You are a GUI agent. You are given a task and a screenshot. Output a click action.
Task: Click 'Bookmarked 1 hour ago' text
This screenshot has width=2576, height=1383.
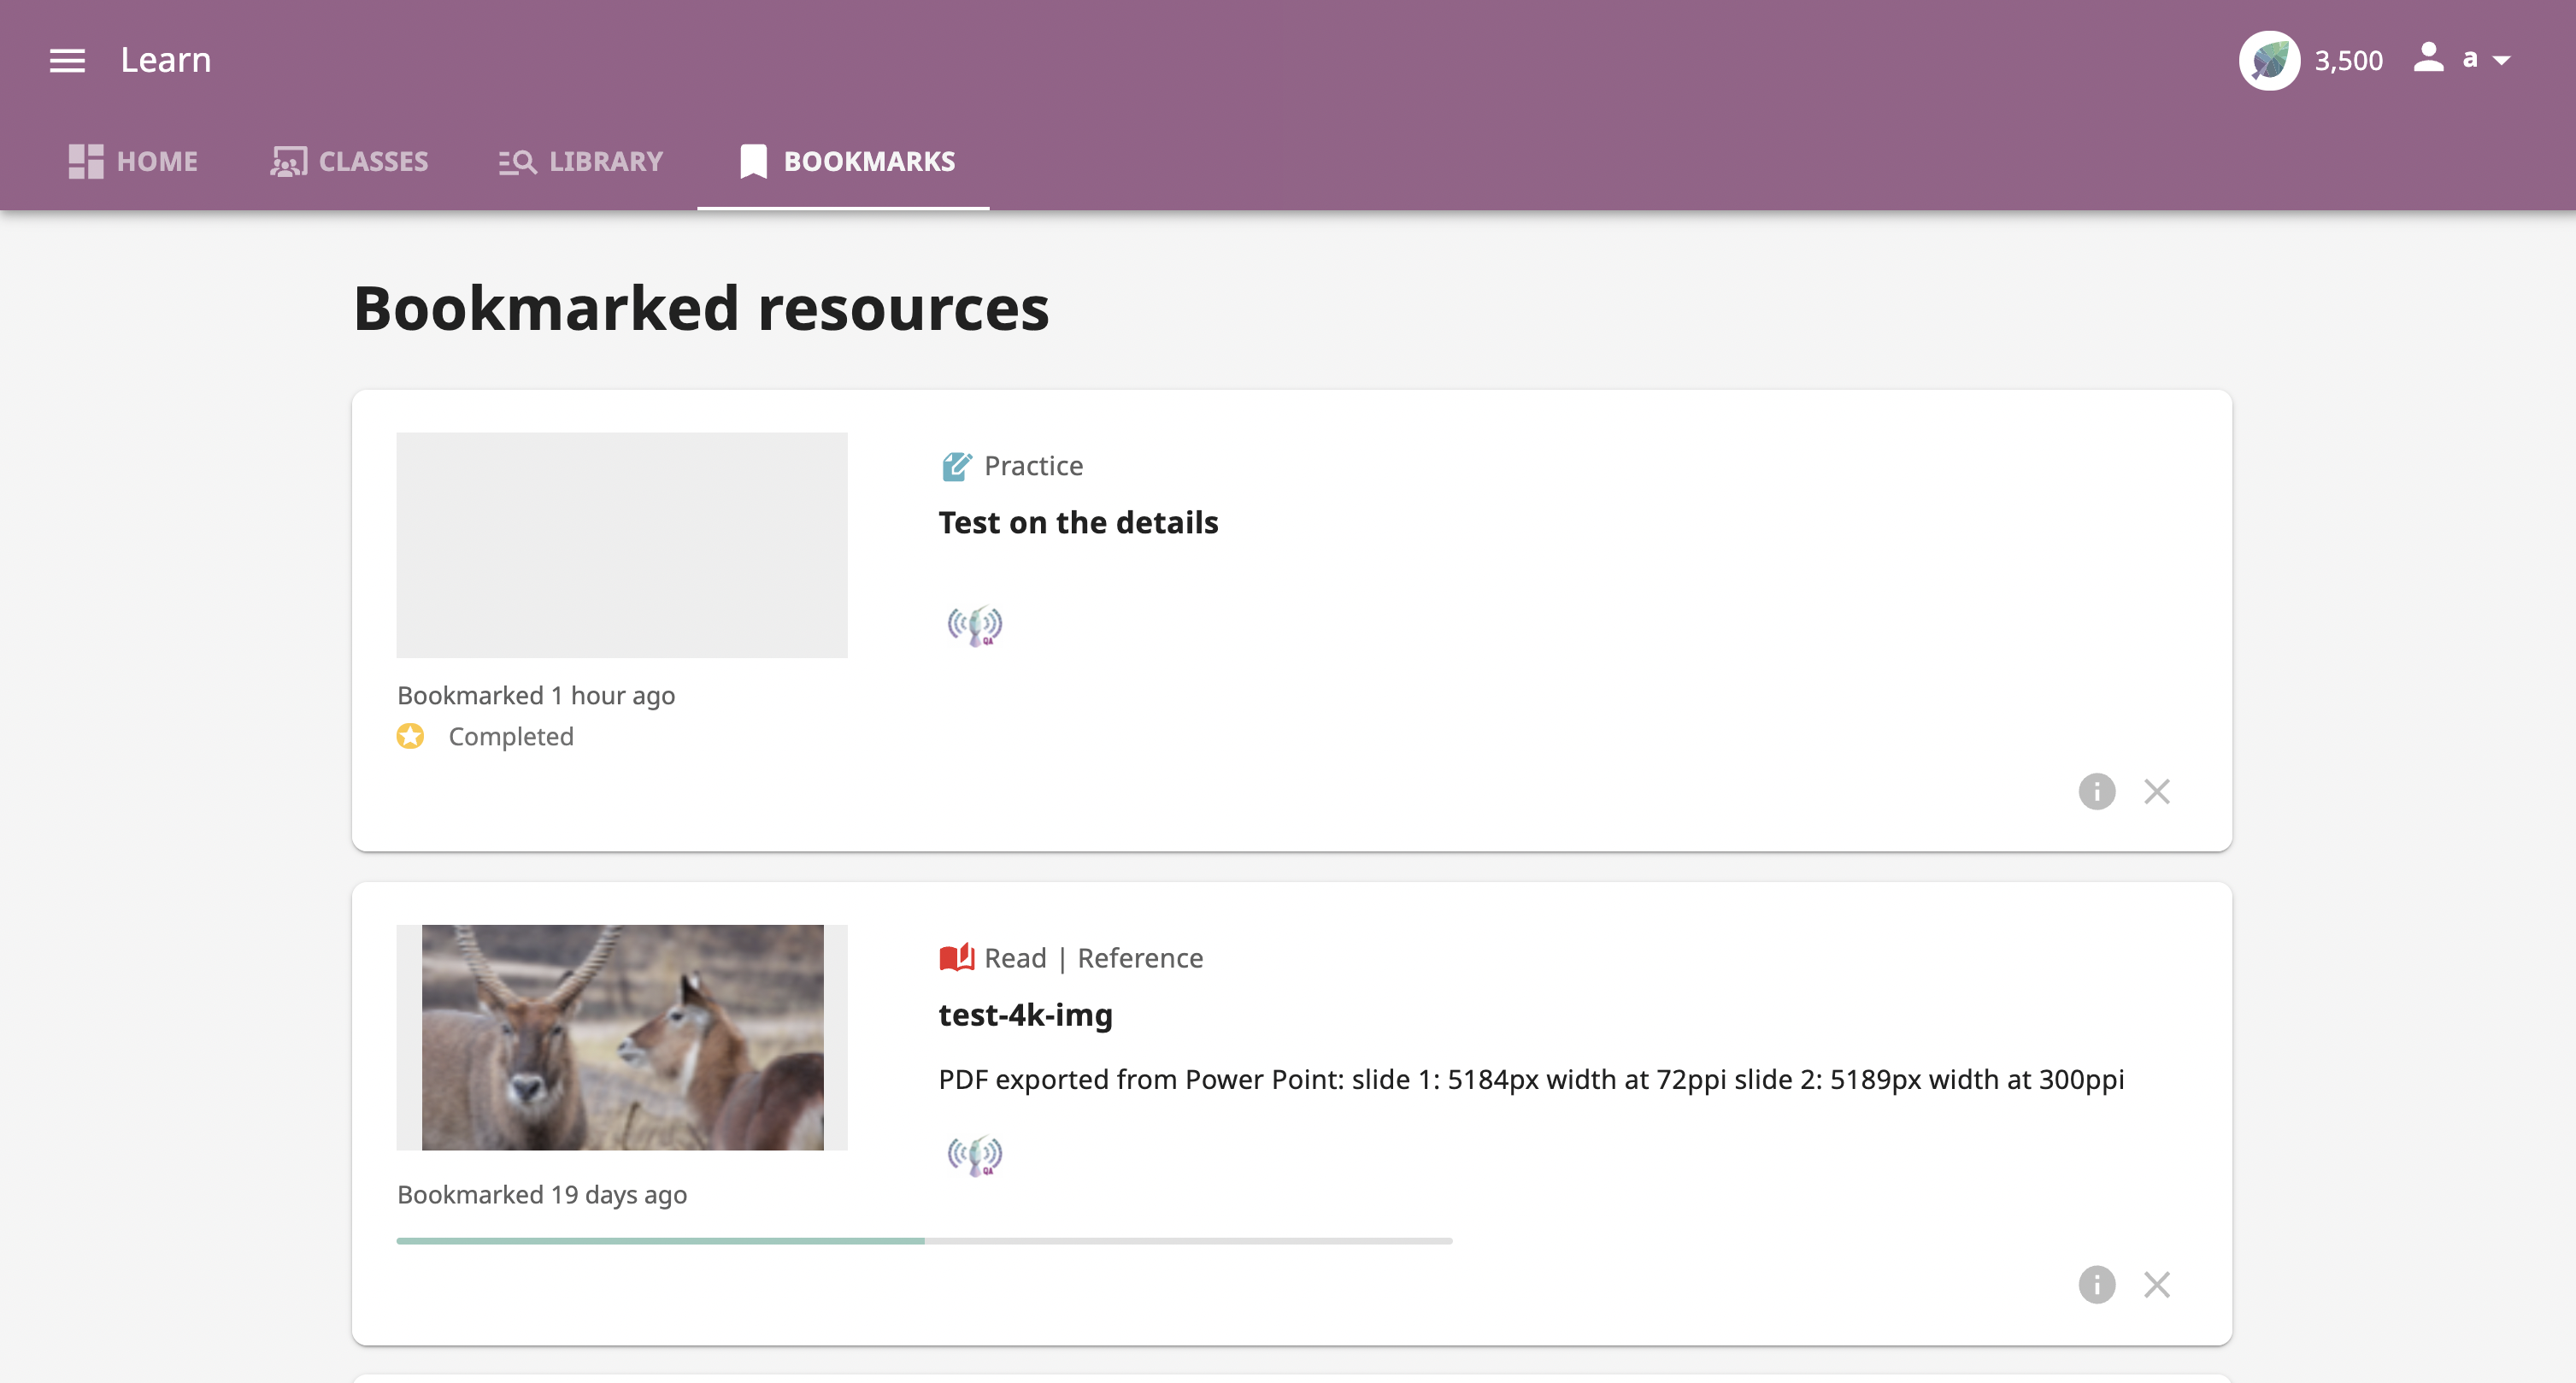point(536,695)
